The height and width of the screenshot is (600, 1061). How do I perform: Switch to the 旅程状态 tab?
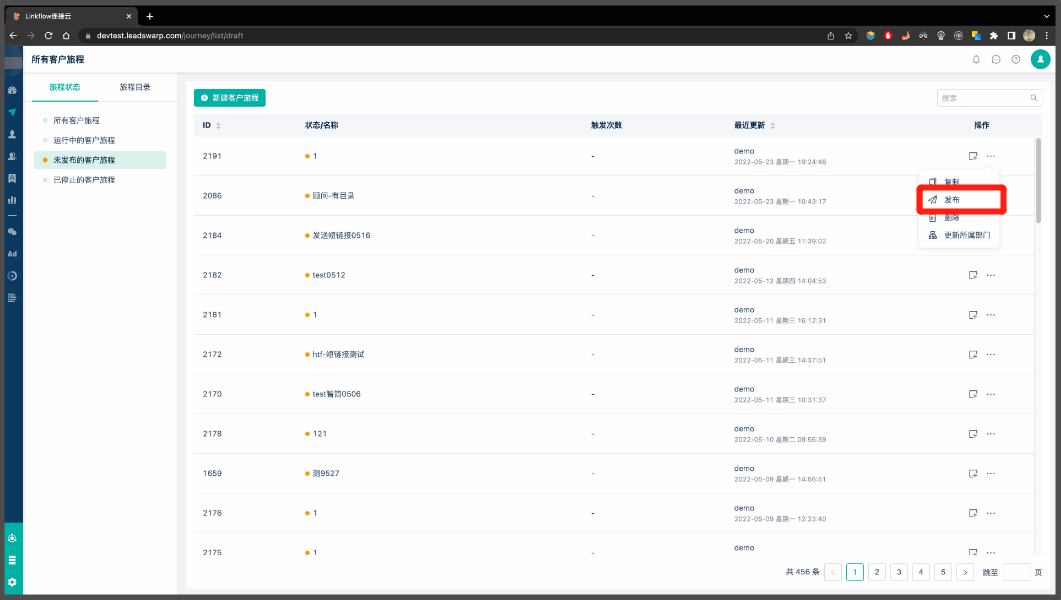pyautogui.click(x=65, y=87)
